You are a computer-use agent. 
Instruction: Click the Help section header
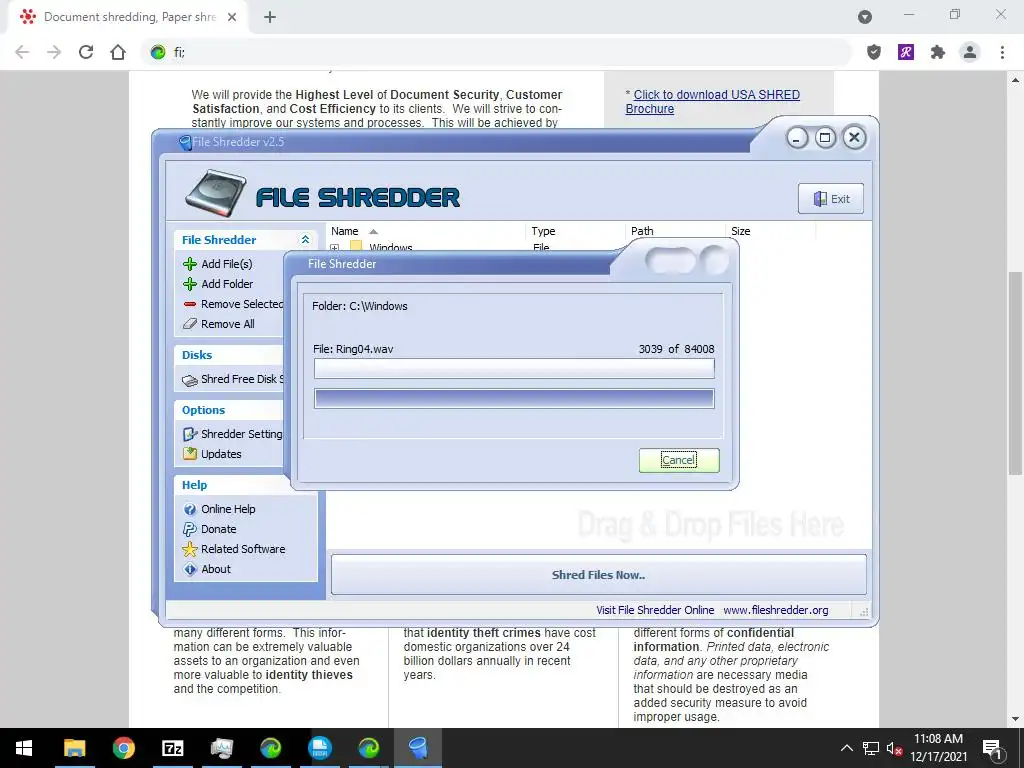195,485
